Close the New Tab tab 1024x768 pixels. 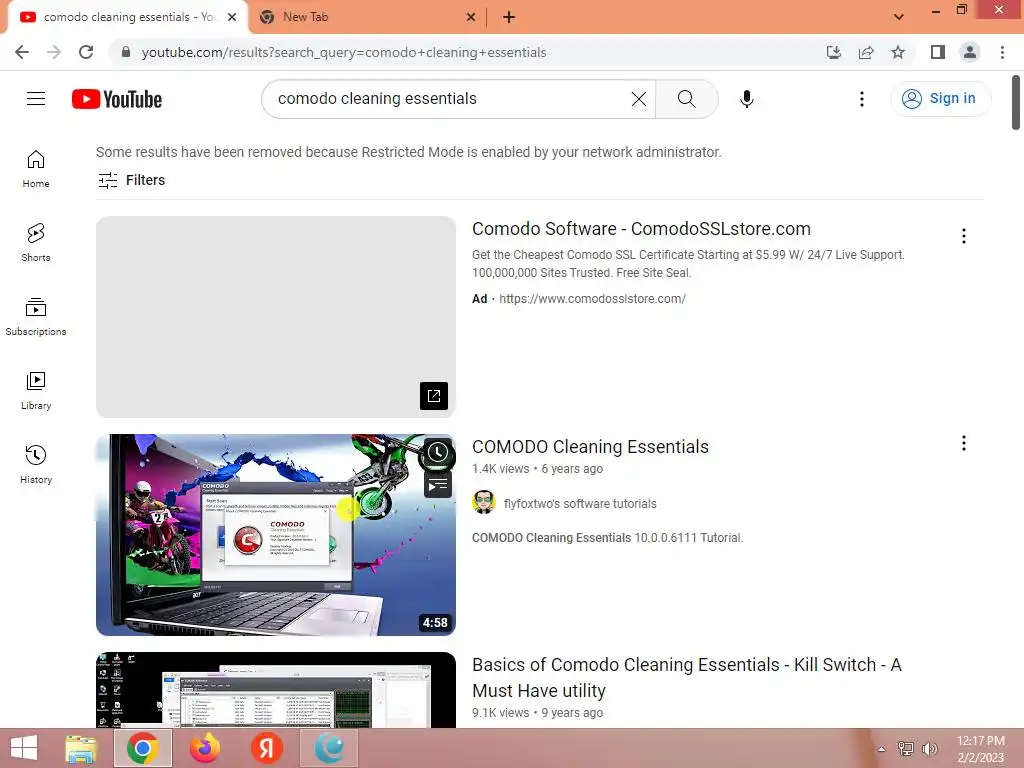471,17
